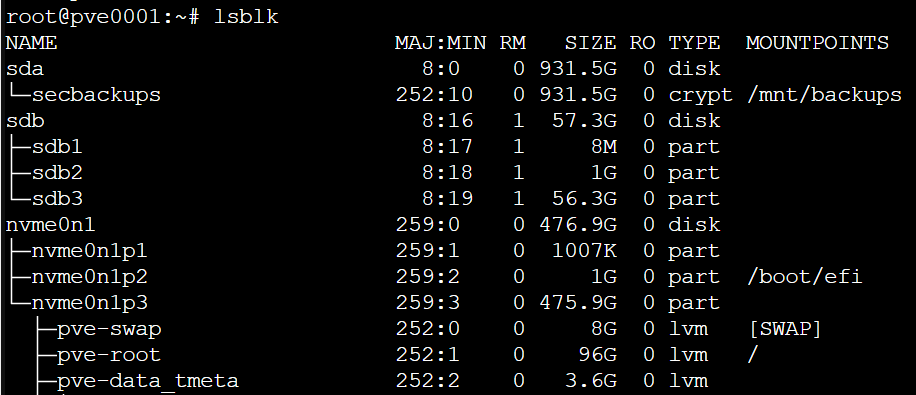Click the 252:10 device number
Viewport: 916px width, 395px height.
point(434,95)
